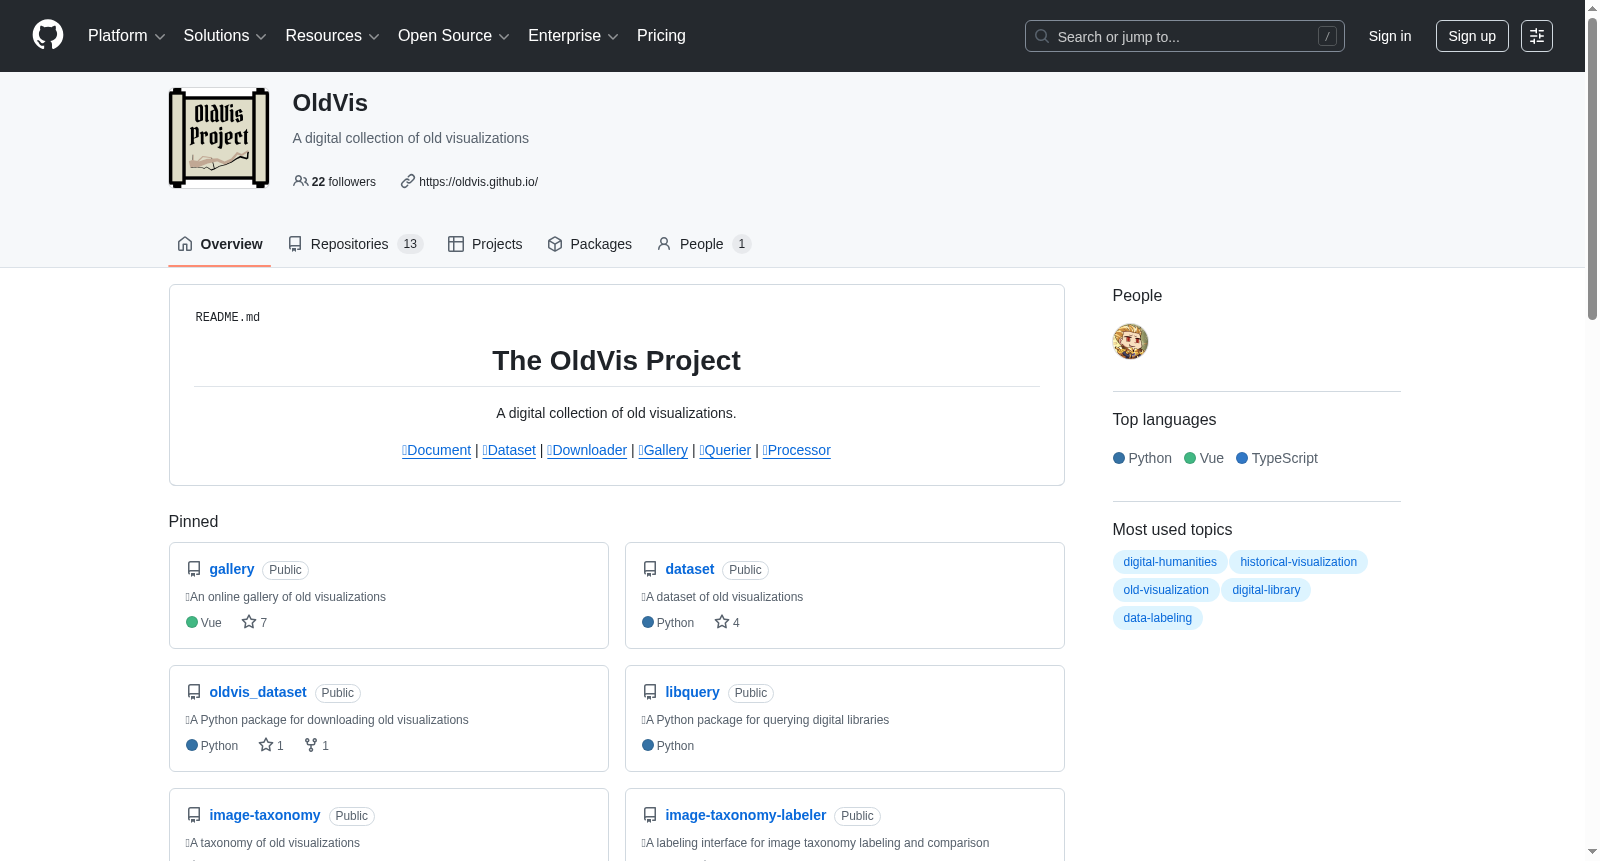Image resolution: width=1600 pixels, height=861 pixels.
Task: Click the repository icon beside libquery
Action: pyautogui.click(x=650, y=692)
